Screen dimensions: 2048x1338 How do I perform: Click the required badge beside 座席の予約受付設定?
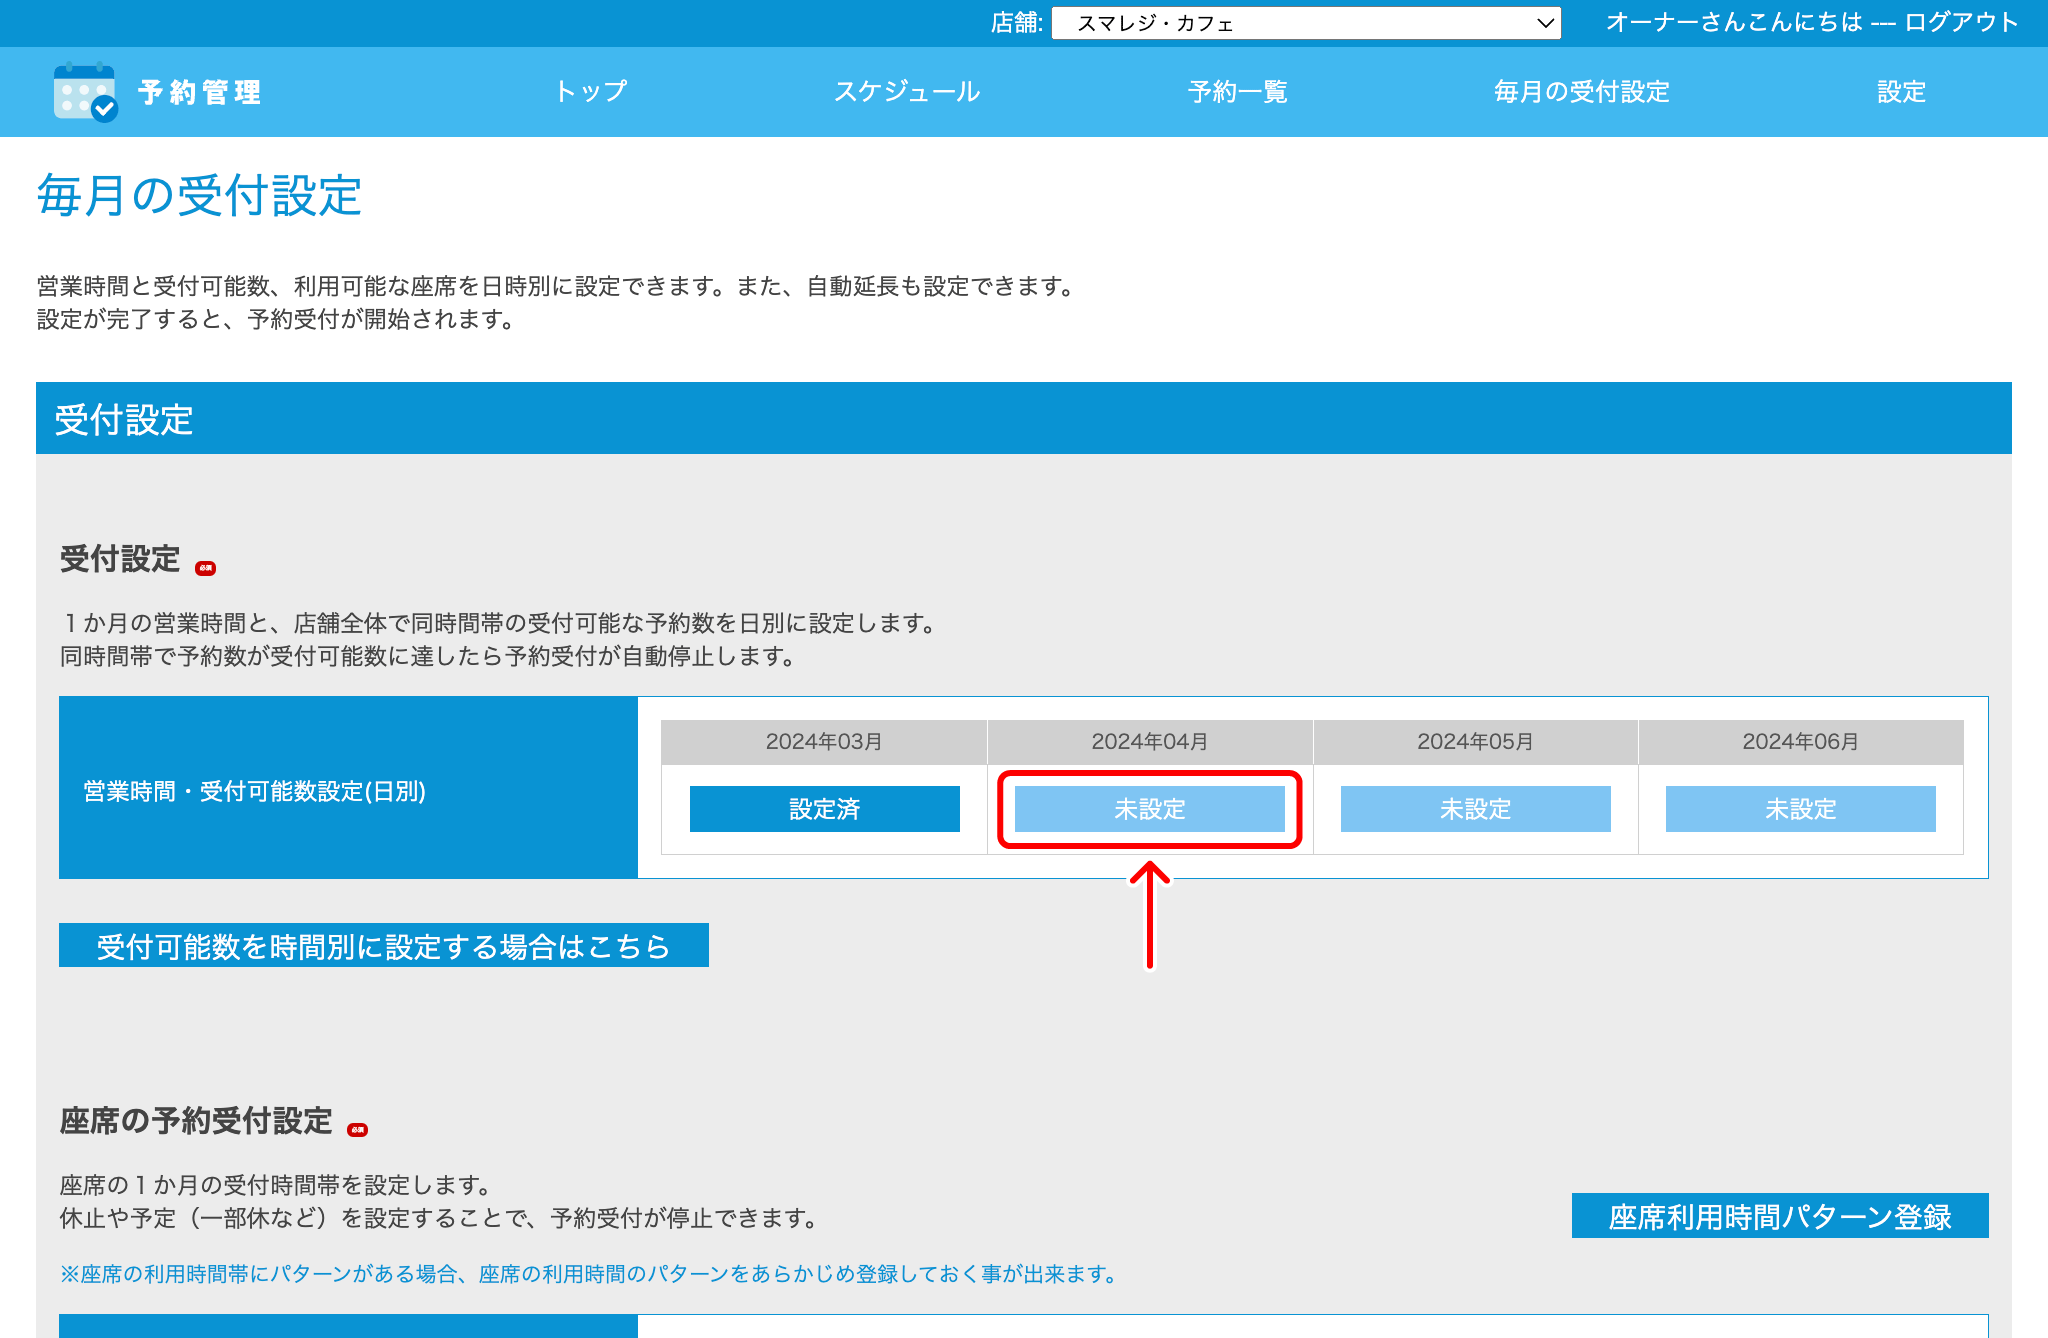357,1130
